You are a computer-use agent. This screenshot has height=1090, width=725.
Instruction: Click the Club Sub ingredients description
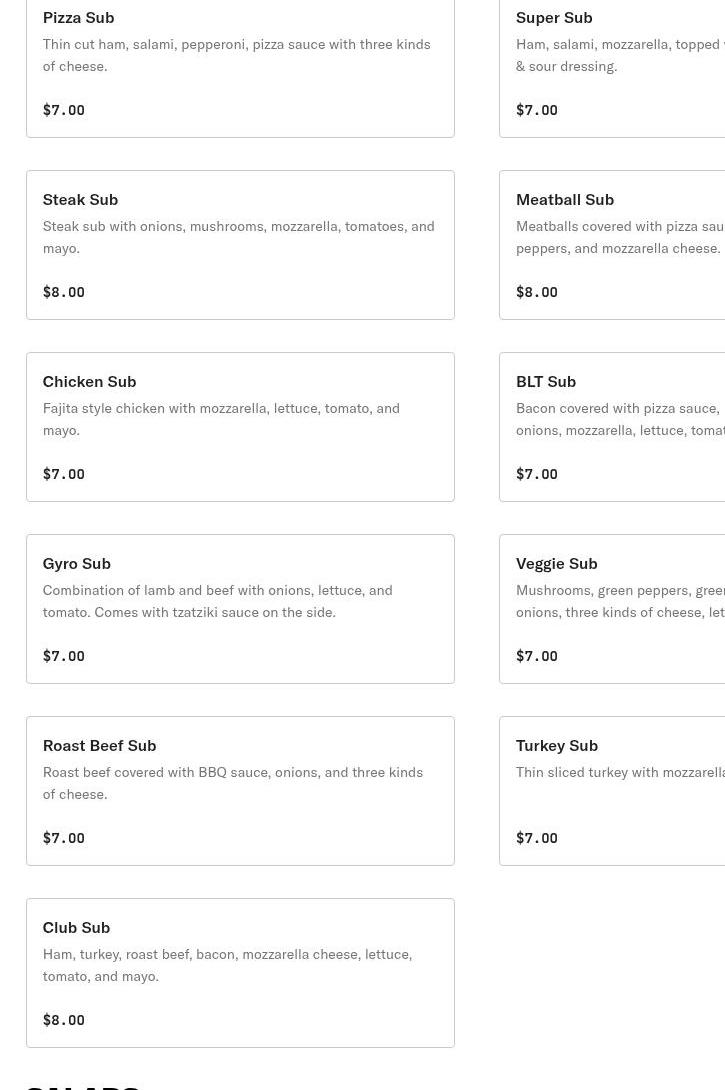227,965
